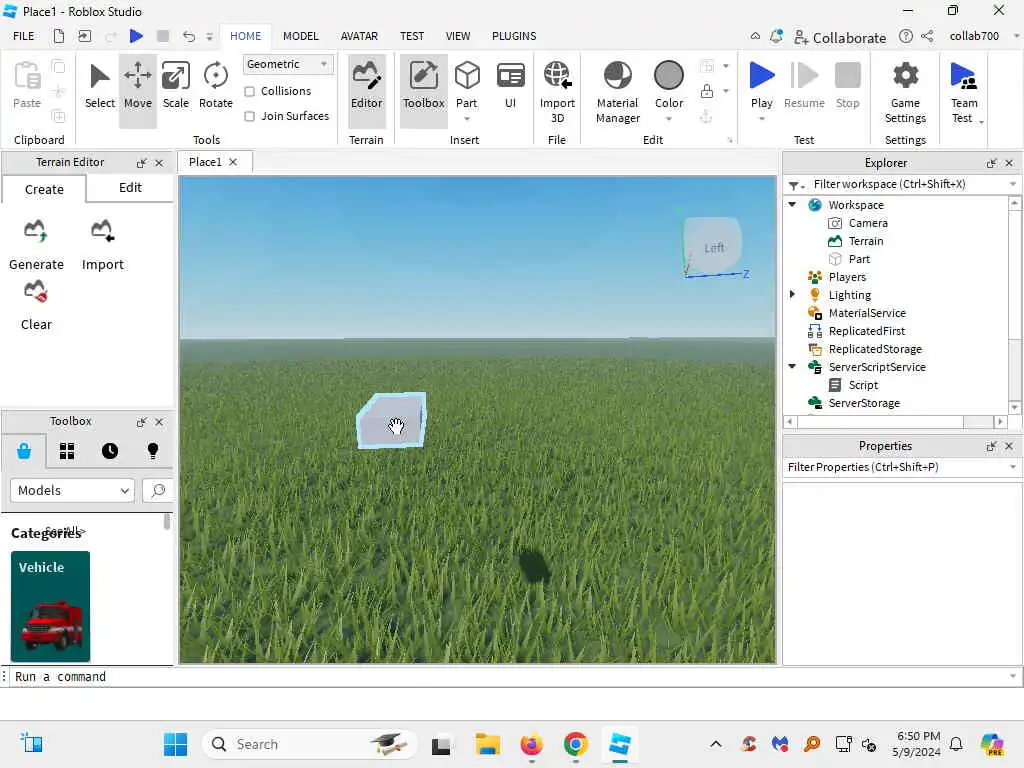Click the Generate terrain tool
1024x768 pixels.
pos(36,245)
